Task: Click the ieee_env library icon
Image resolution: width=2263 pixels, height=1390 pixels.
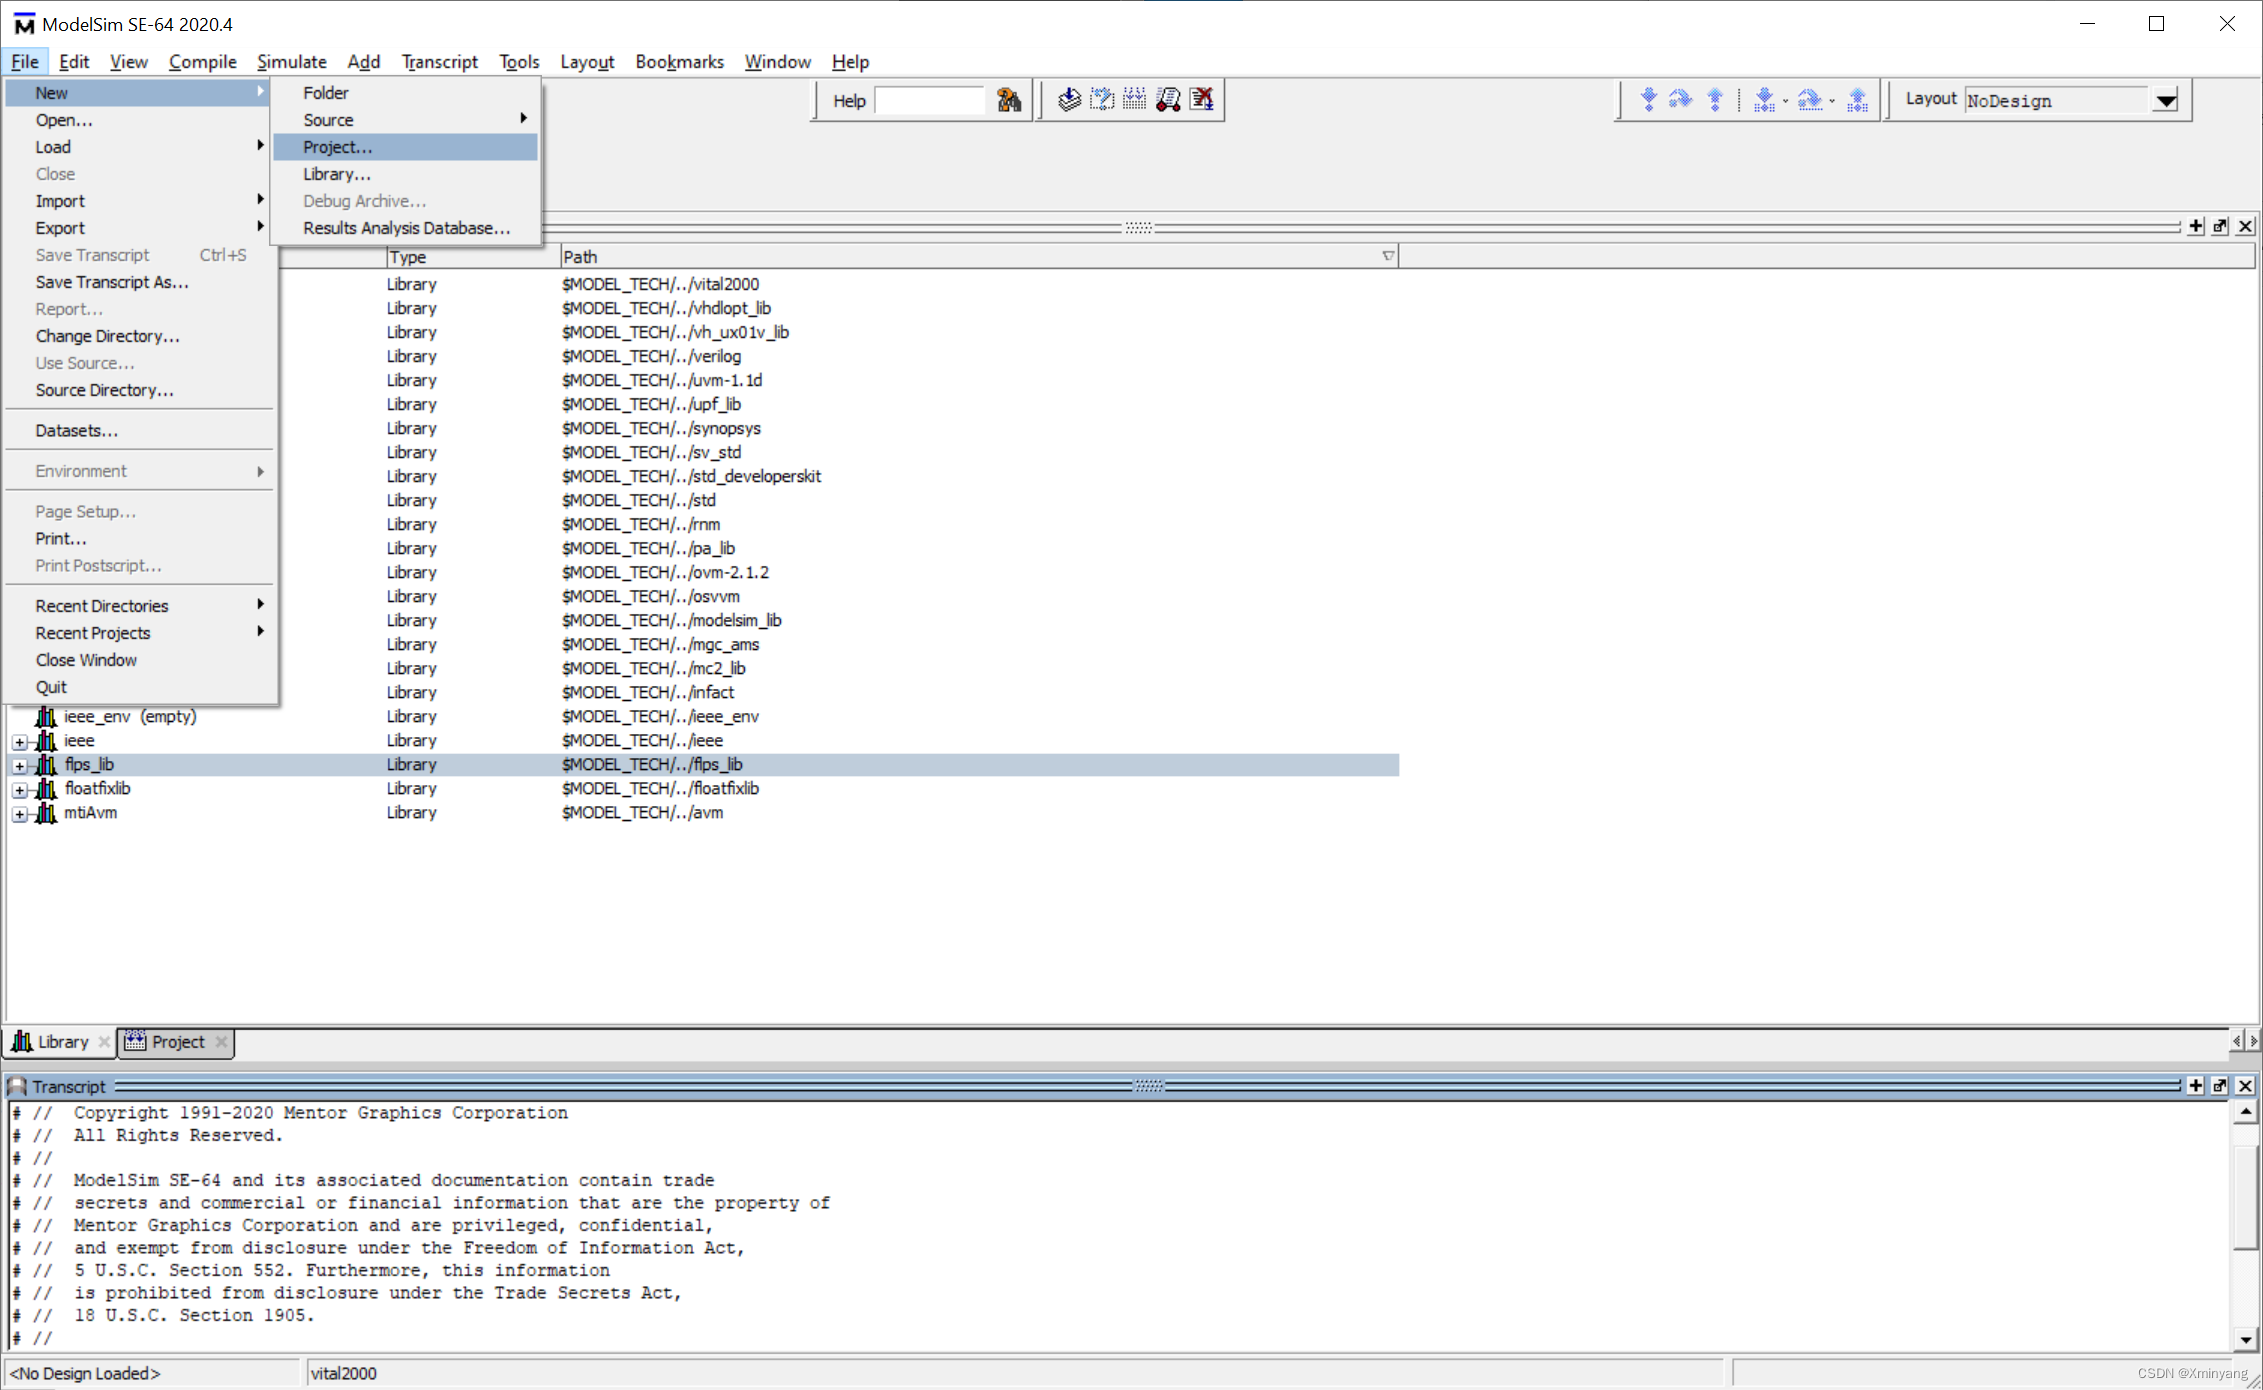Action: point(46,717)
